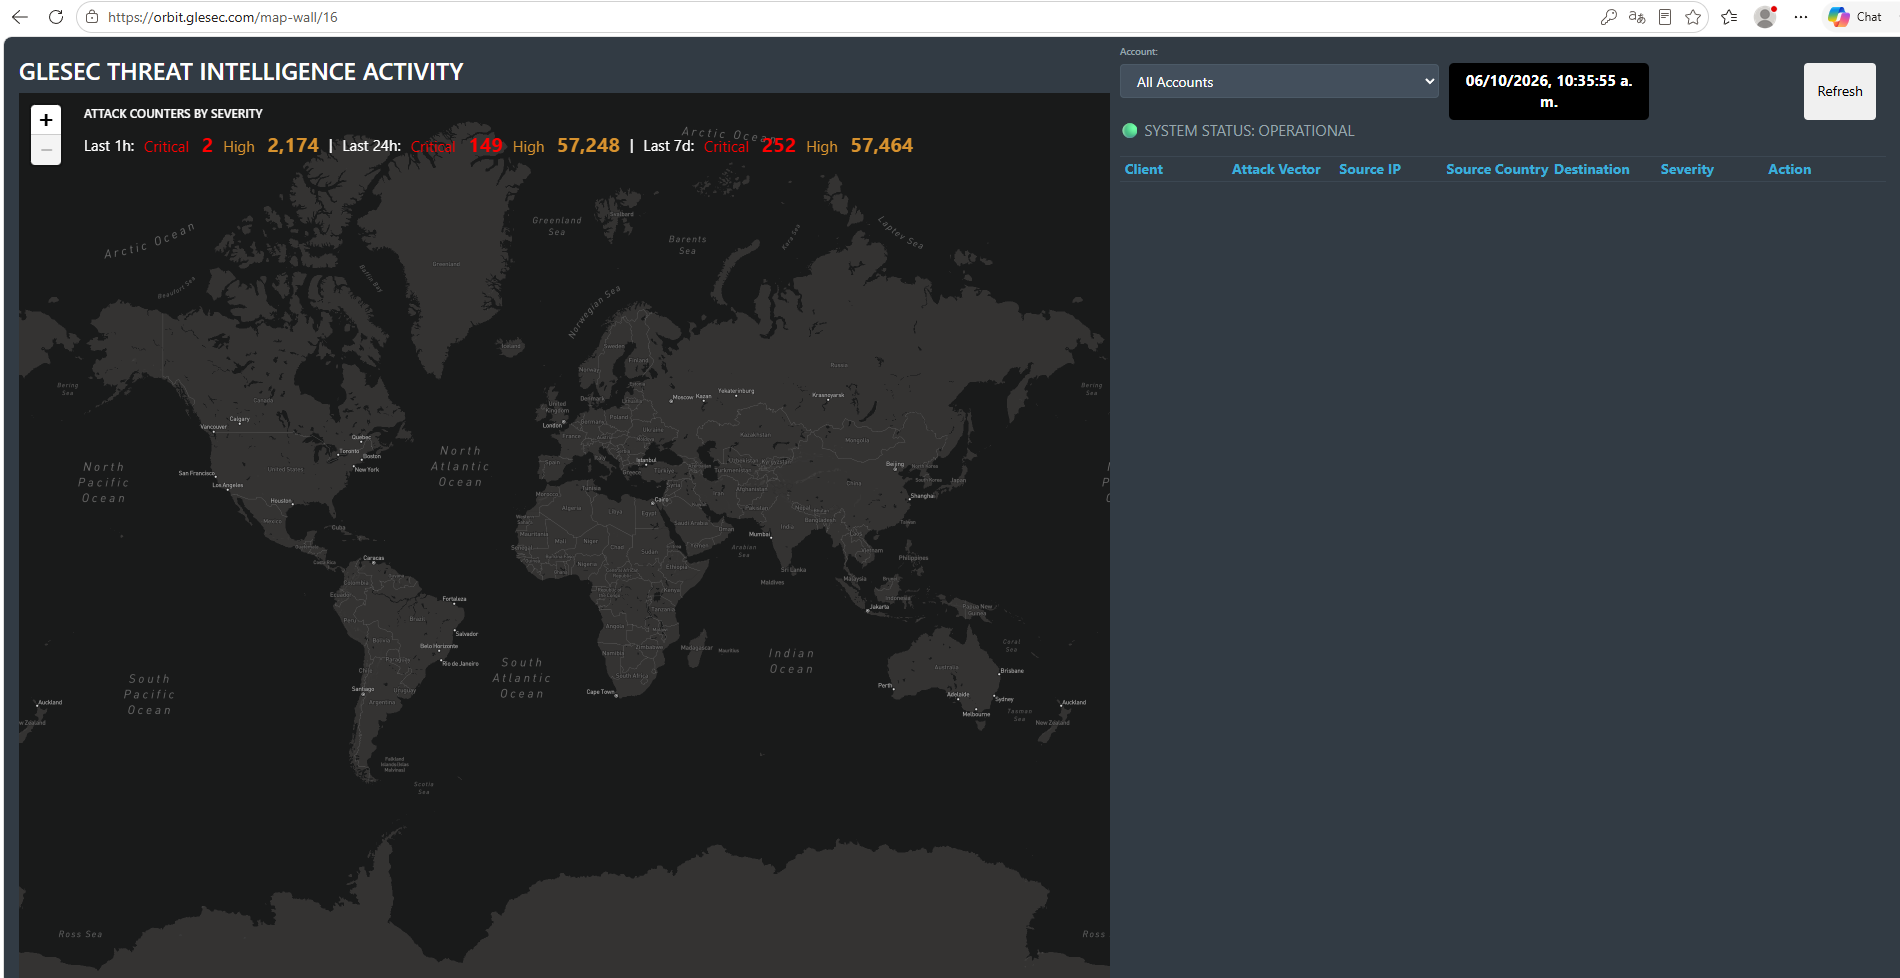Click the Greenland Sea label on the map

tap(557, 226)
